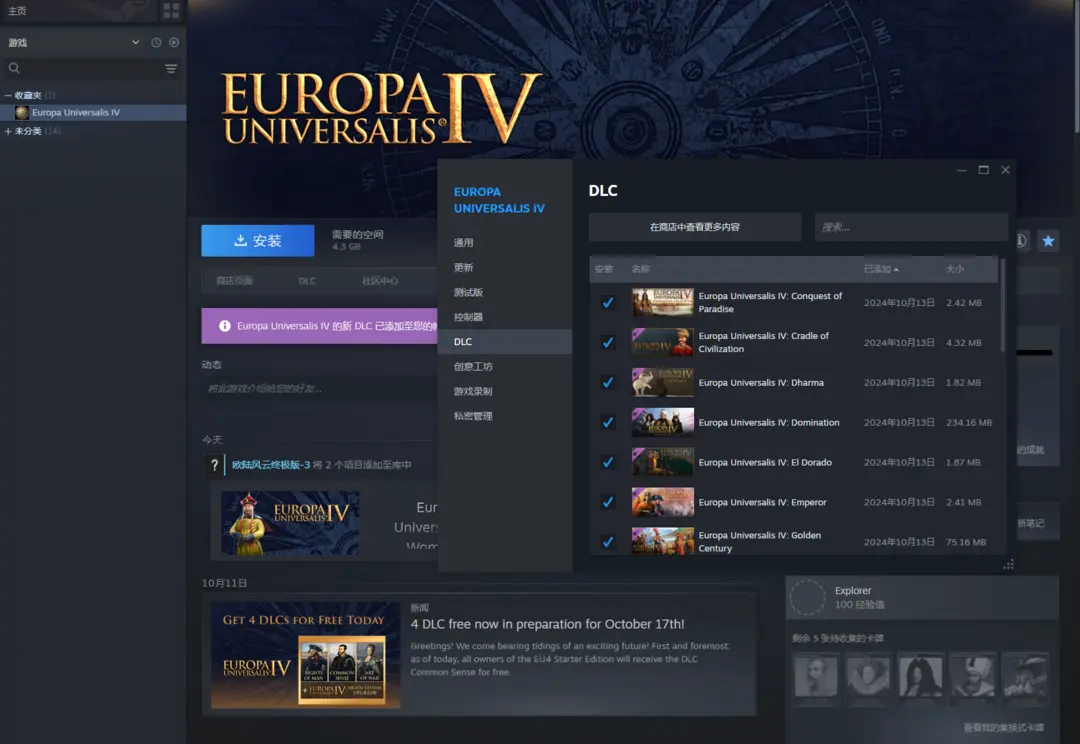1080x744 pixels.
Task: Open the library filter options icon
Action: pos(171,68)
